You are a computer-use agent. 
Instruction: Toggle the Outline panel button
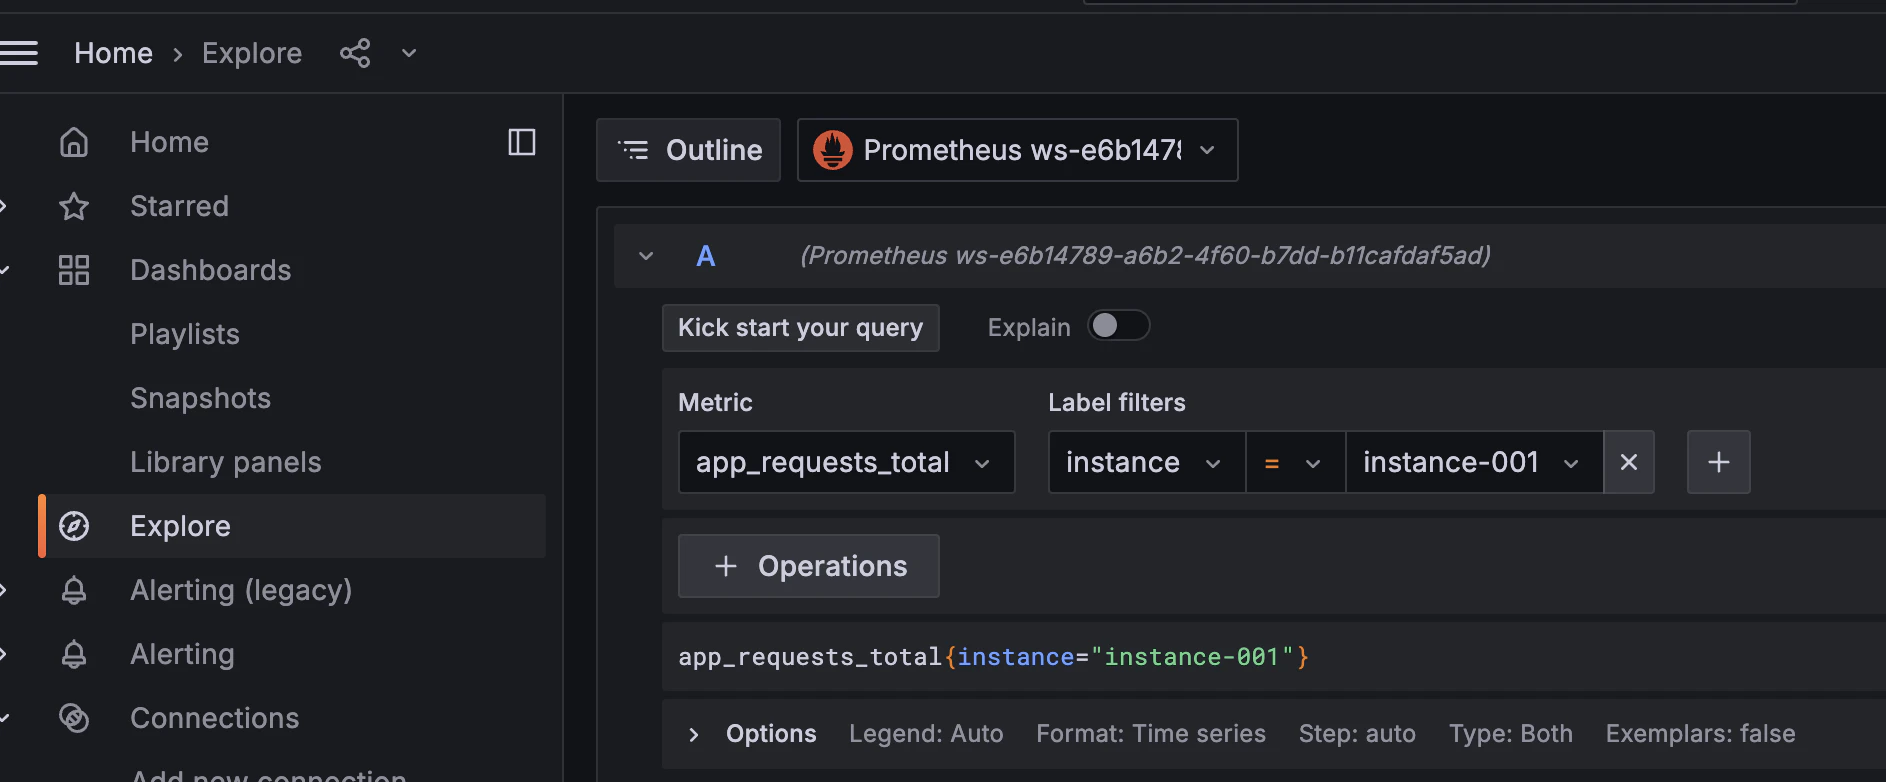click(x=688, y=150)
